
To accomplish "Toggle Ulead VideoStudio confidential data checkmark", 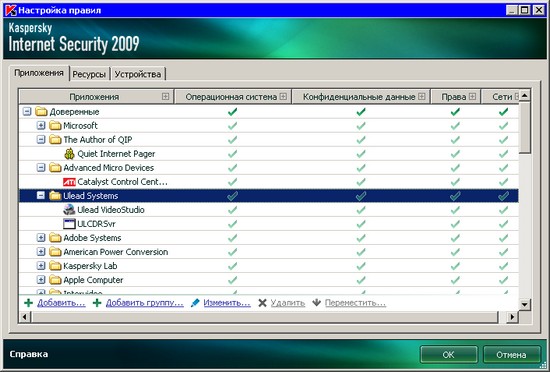I will [361, 210].
